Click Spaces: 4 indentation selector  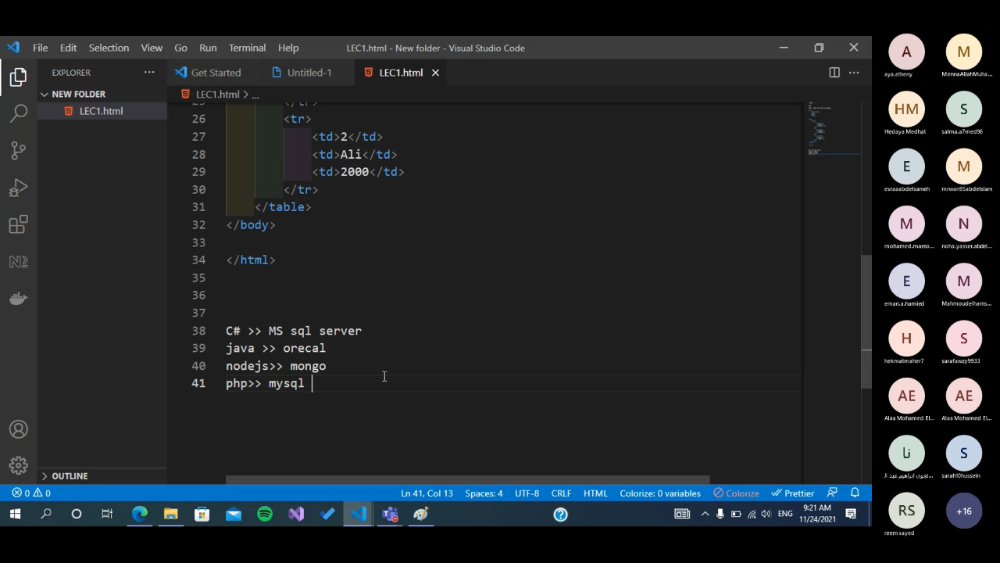click(483, 493)
